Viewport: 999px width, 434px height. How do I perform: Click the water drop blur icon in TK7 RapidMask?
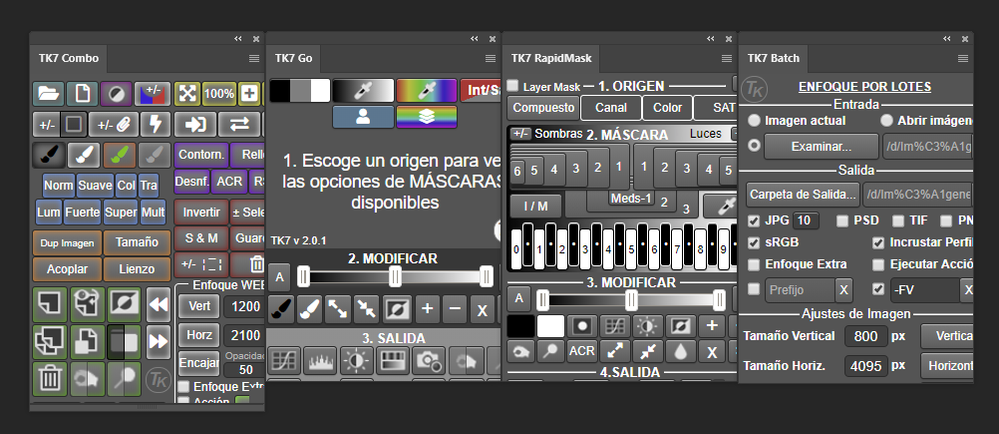(x=681, y=351)
